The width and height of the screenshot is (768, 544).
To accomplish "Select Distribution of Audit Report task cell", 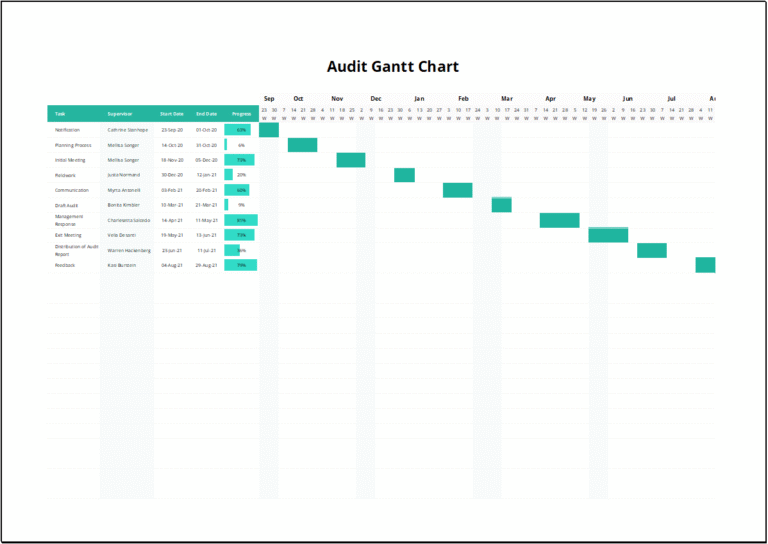I will coord(77,250).
